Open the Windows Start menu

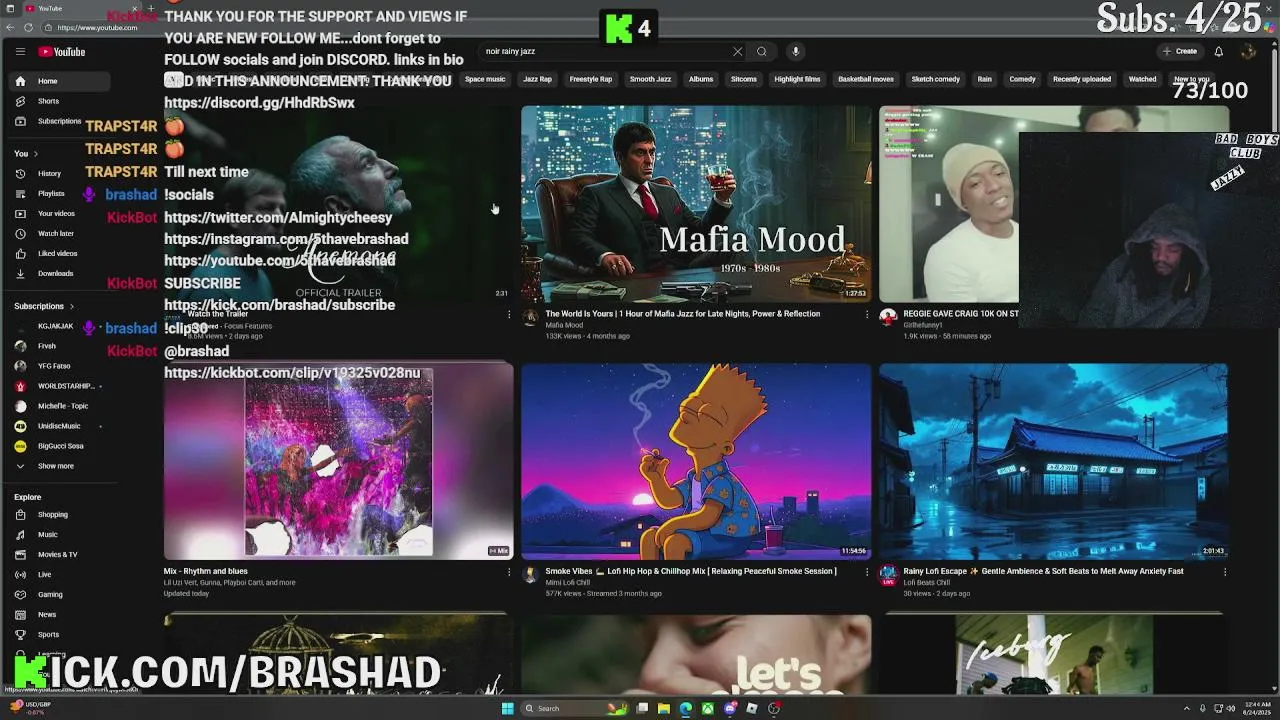click(507, 709)
